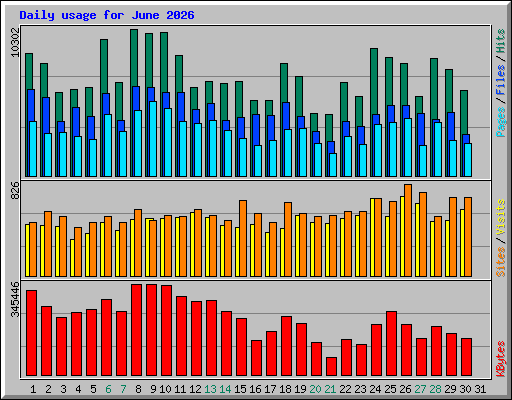Click the "Sites" legend label

[501, 262]
